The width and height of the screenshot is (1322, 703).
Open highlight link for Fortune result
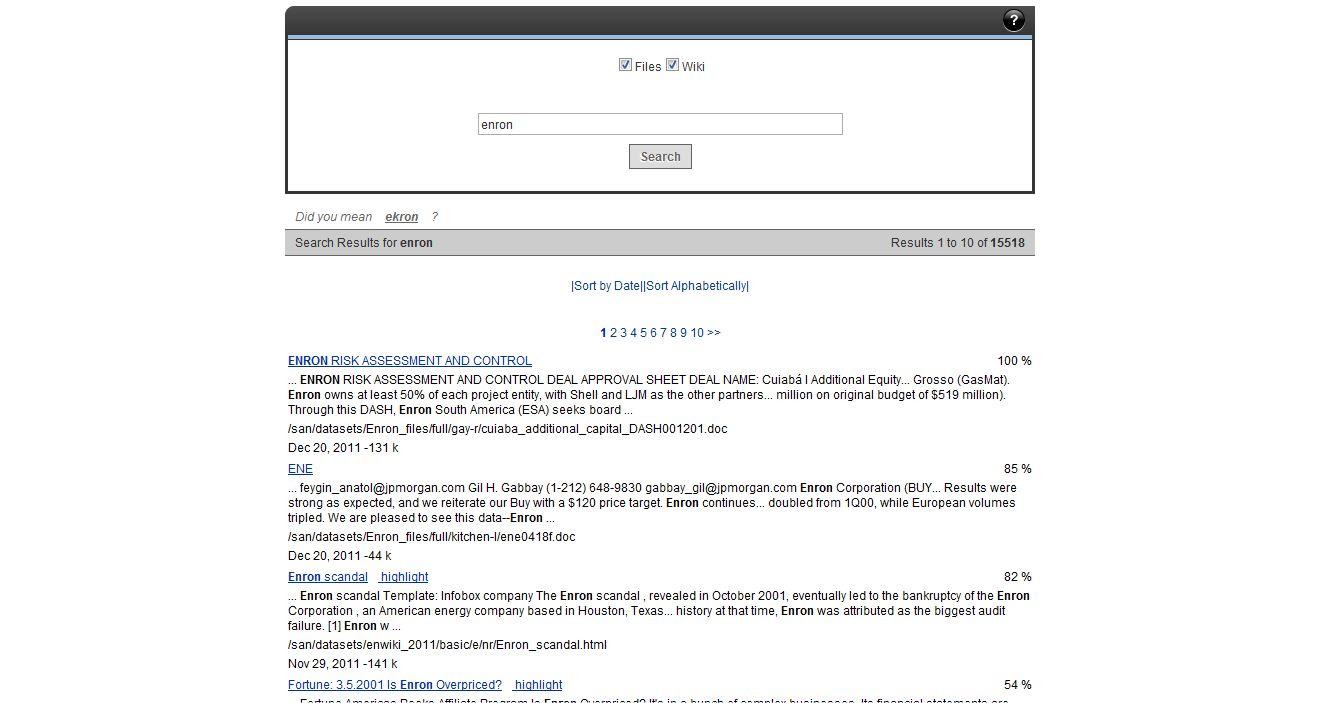click(538, 685)
